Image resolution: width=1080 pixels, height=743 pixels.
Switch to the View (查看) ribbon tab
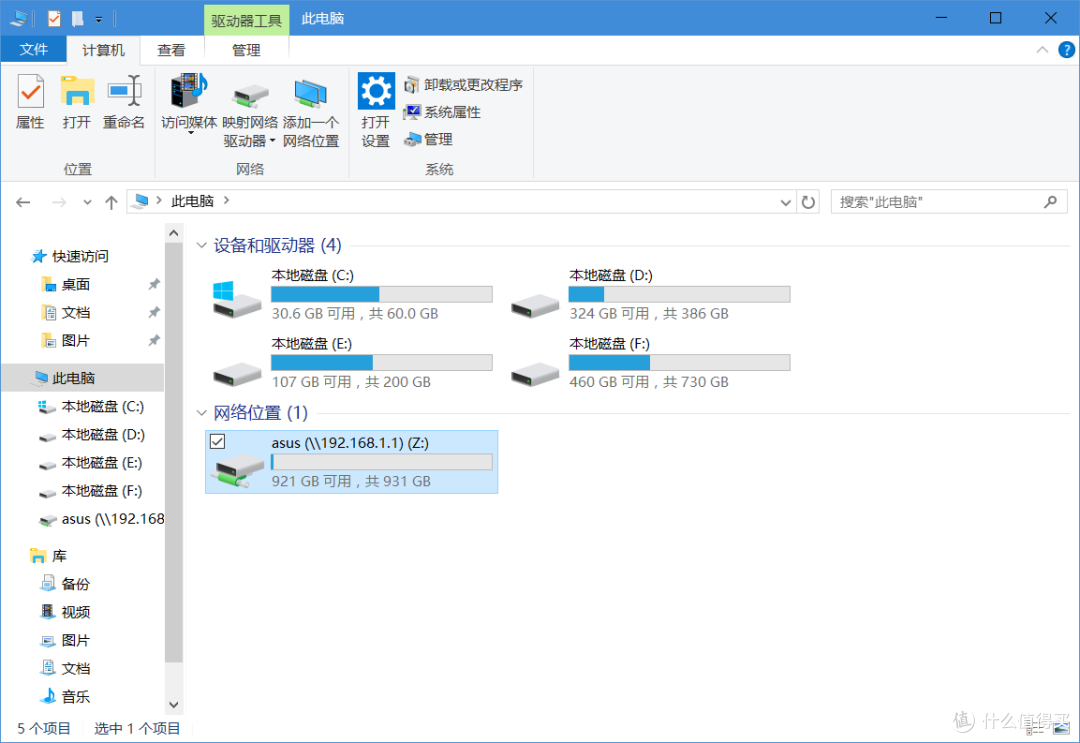172,50
